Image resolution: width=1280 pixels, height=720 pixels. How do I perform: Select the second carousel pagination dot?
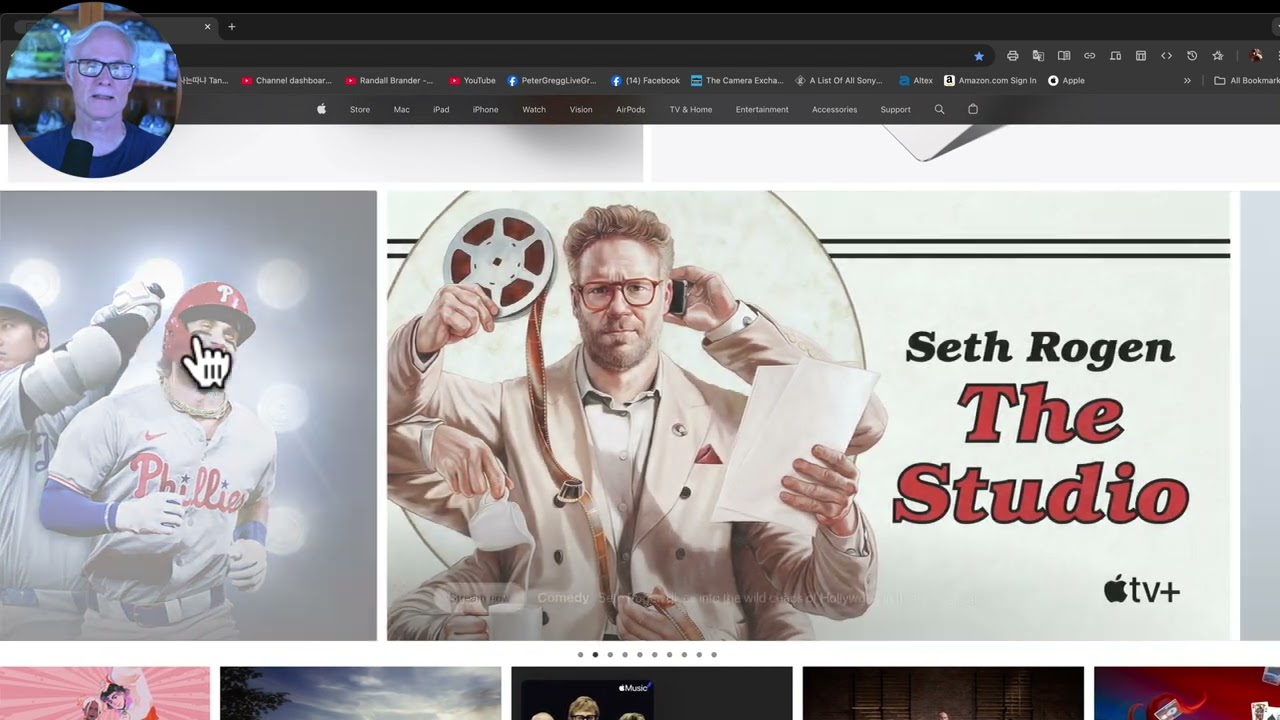tap(595, 655)
